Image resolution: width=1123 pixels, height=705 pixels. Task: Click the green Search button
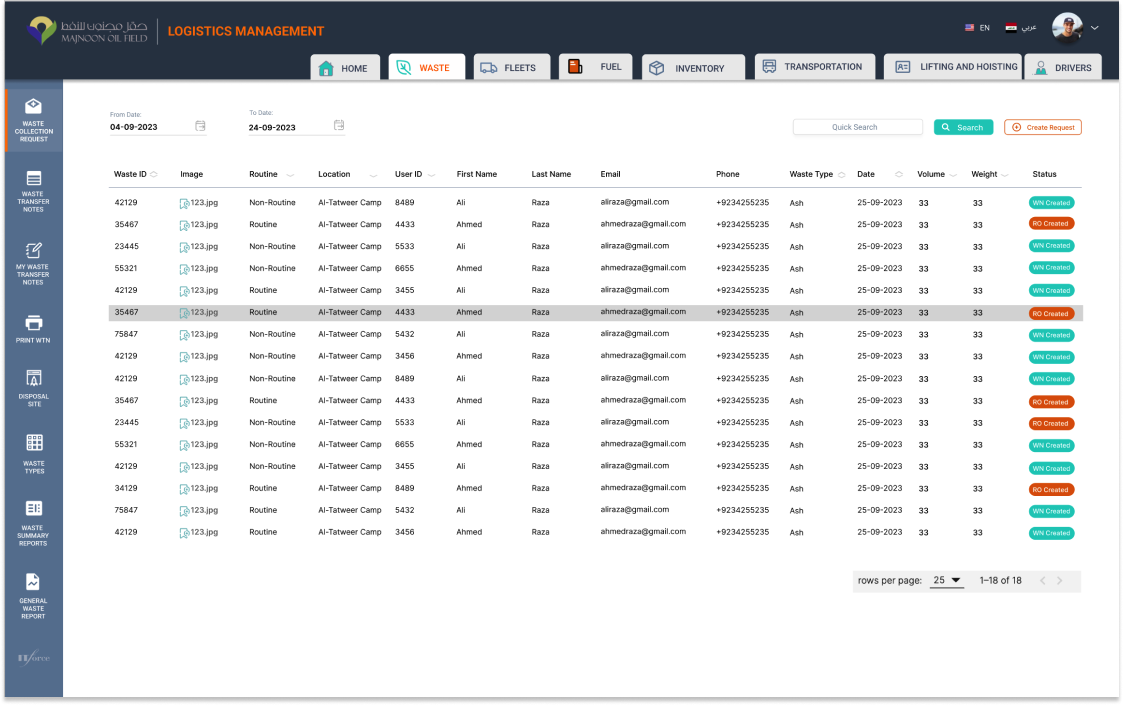click(963, 127)
